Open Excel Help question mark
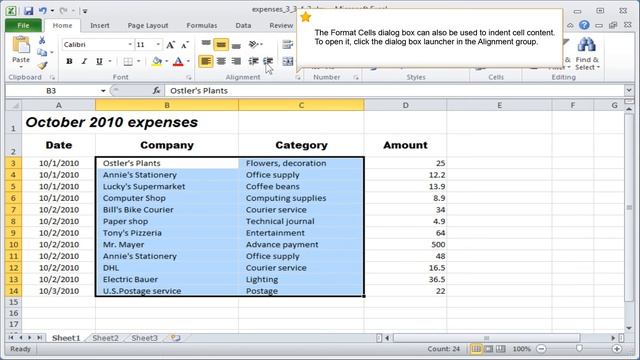640x360 pixels. pyautogui.click(x=584, y=25)
